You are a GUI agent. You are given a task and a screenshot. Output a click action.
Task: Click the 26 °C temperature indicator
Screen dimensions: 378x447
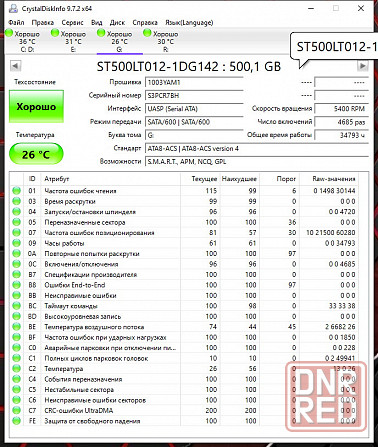click(x=36, y=154)
